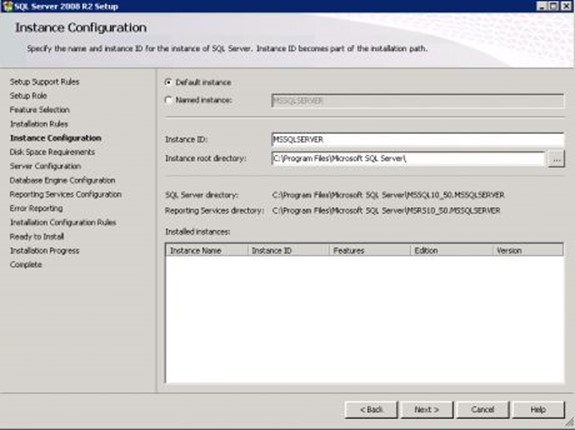Click the Version column header
575x430 pixels.
coord(528,250)
